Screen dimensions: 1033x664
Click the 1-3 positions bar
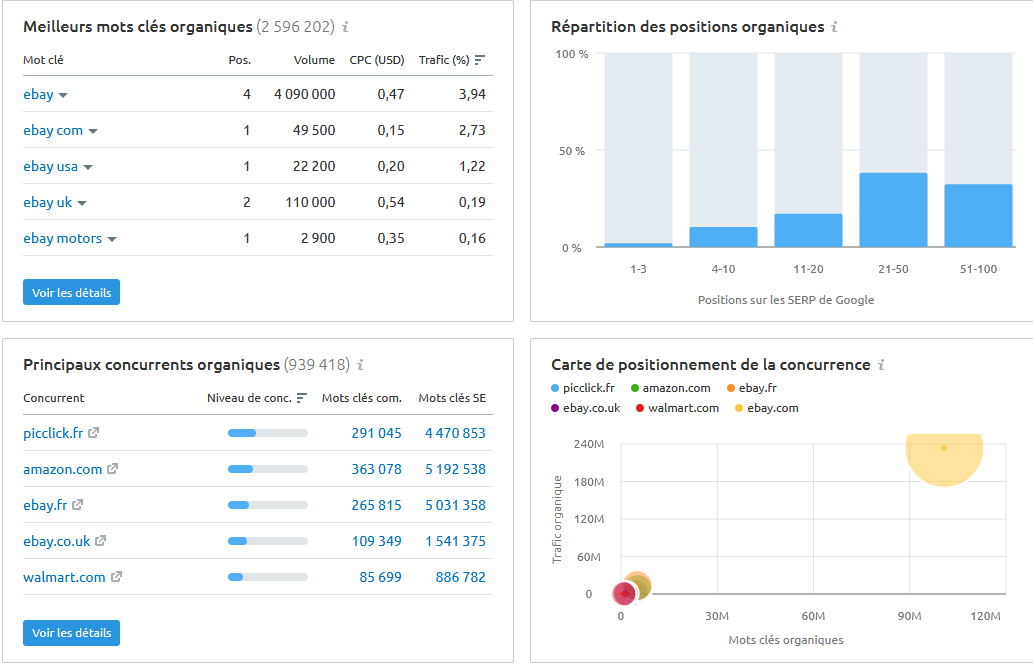[x=638, y=245]
